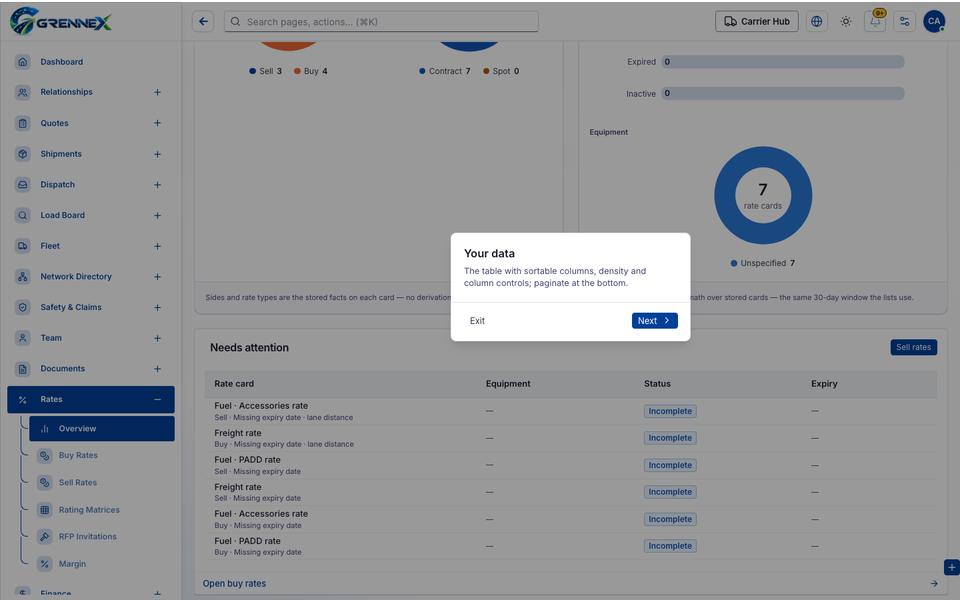The height and width of the screenshot is (600, 960).
Task: Select the Overview submenu item
Action: (102, 429)
